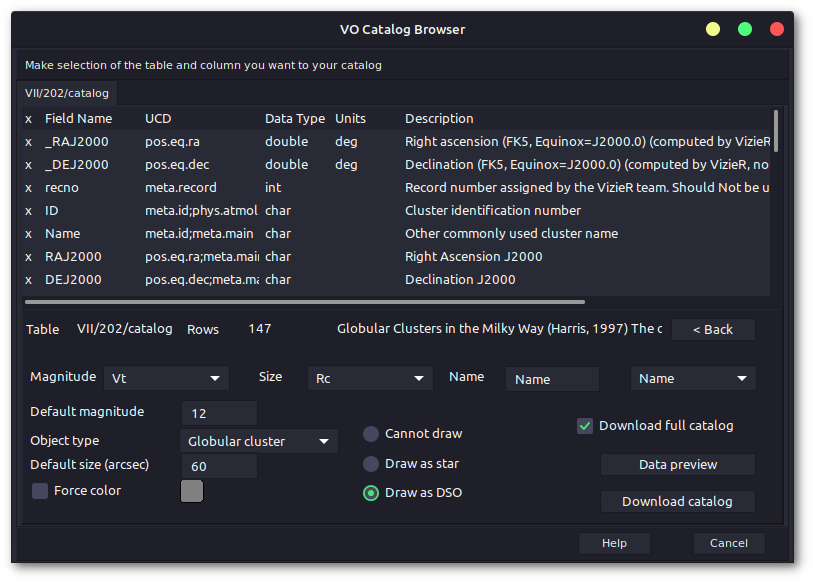Select the Cannot draw radio option
The image size is (813, 582).
(x=371, y=434)
